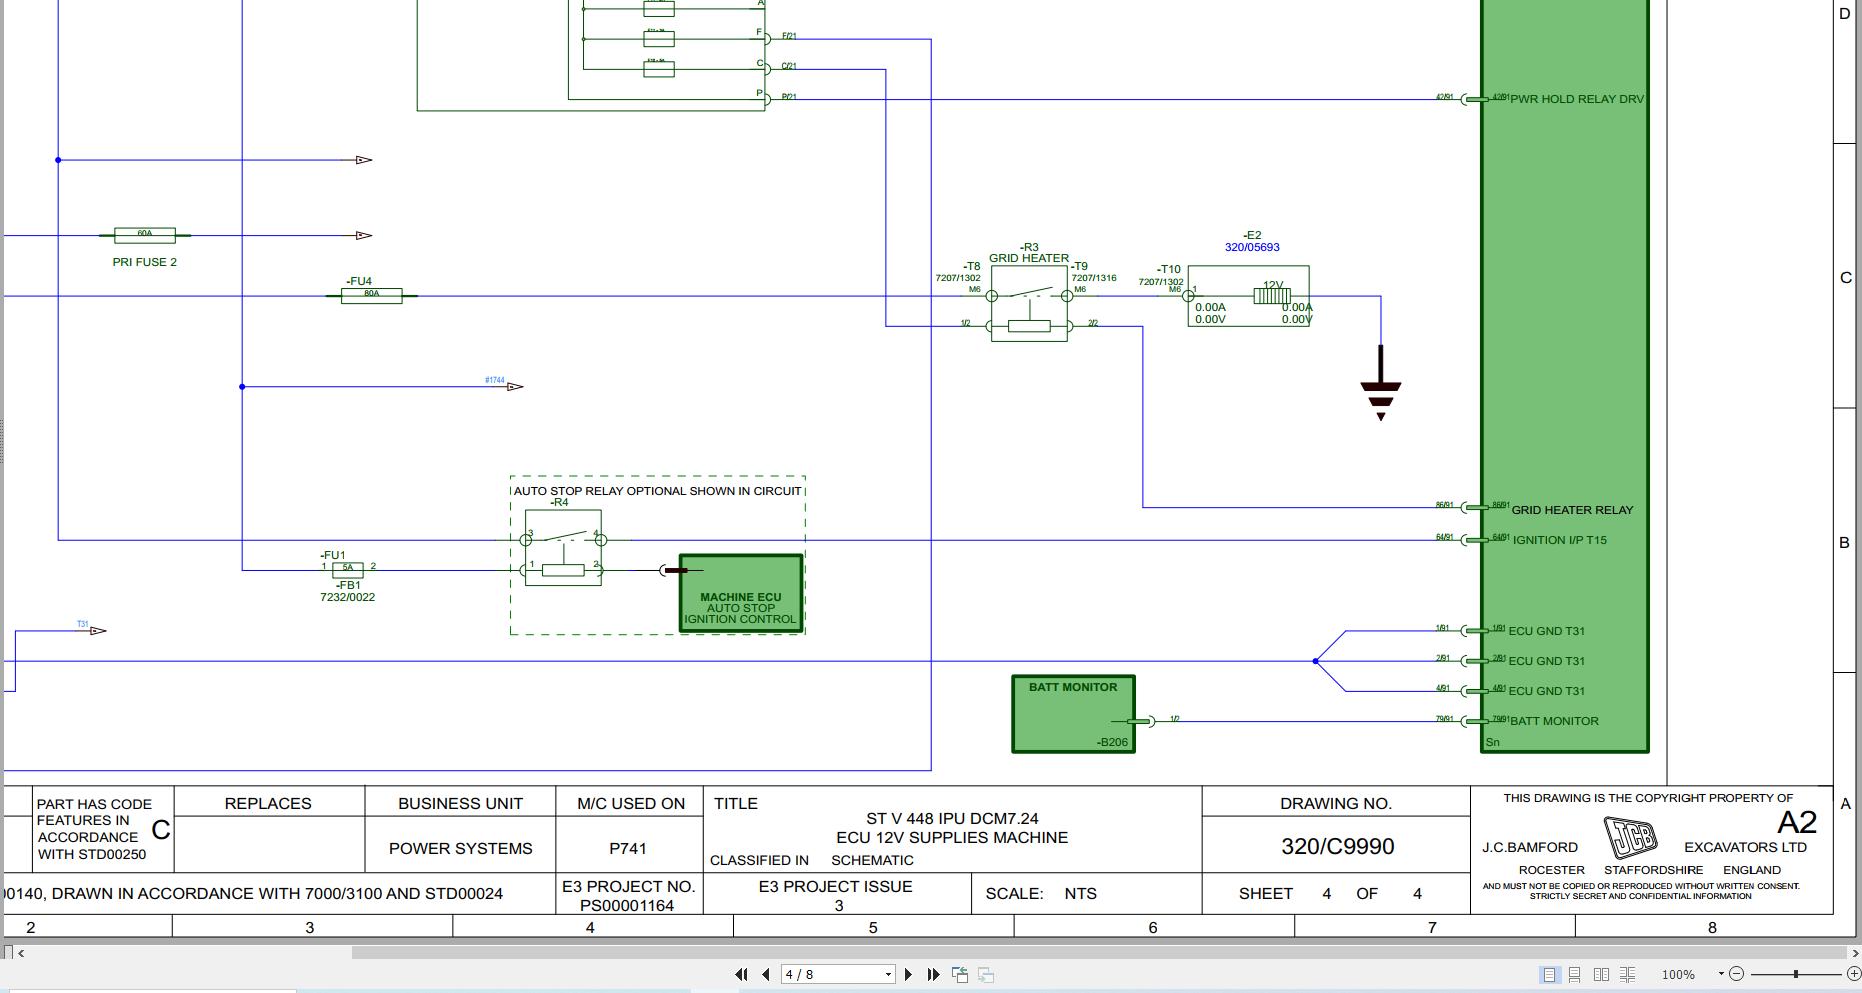Open the forward view navigation icon
Viewport: 1862px width, 993px height.
986,972
